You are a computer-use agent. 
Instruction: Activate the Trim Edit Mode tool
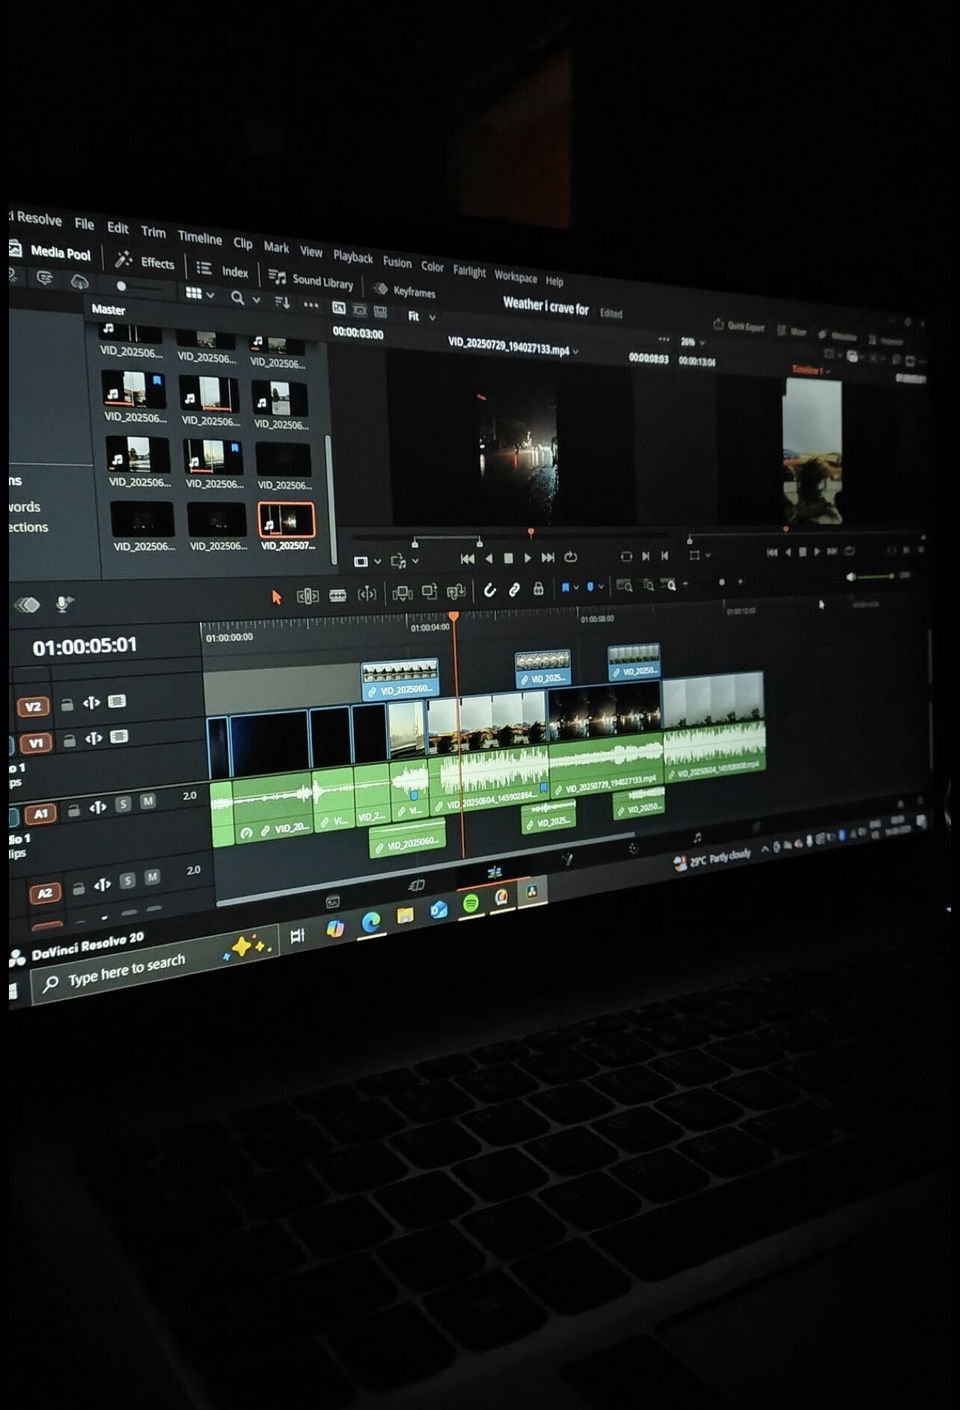coord(308,596)
